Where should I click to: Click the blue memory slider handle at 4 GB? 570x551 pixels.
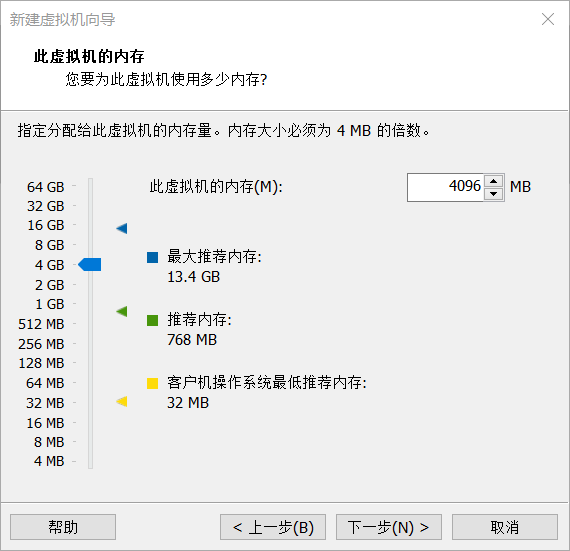89,264
